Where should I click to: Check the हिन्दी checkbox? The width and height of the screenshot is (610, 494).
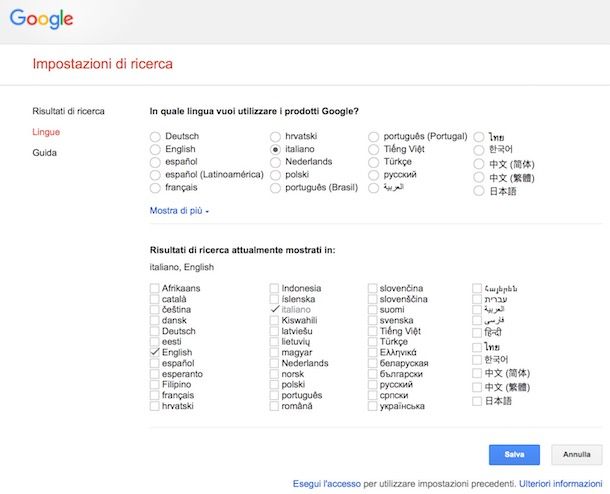(477, 333)
